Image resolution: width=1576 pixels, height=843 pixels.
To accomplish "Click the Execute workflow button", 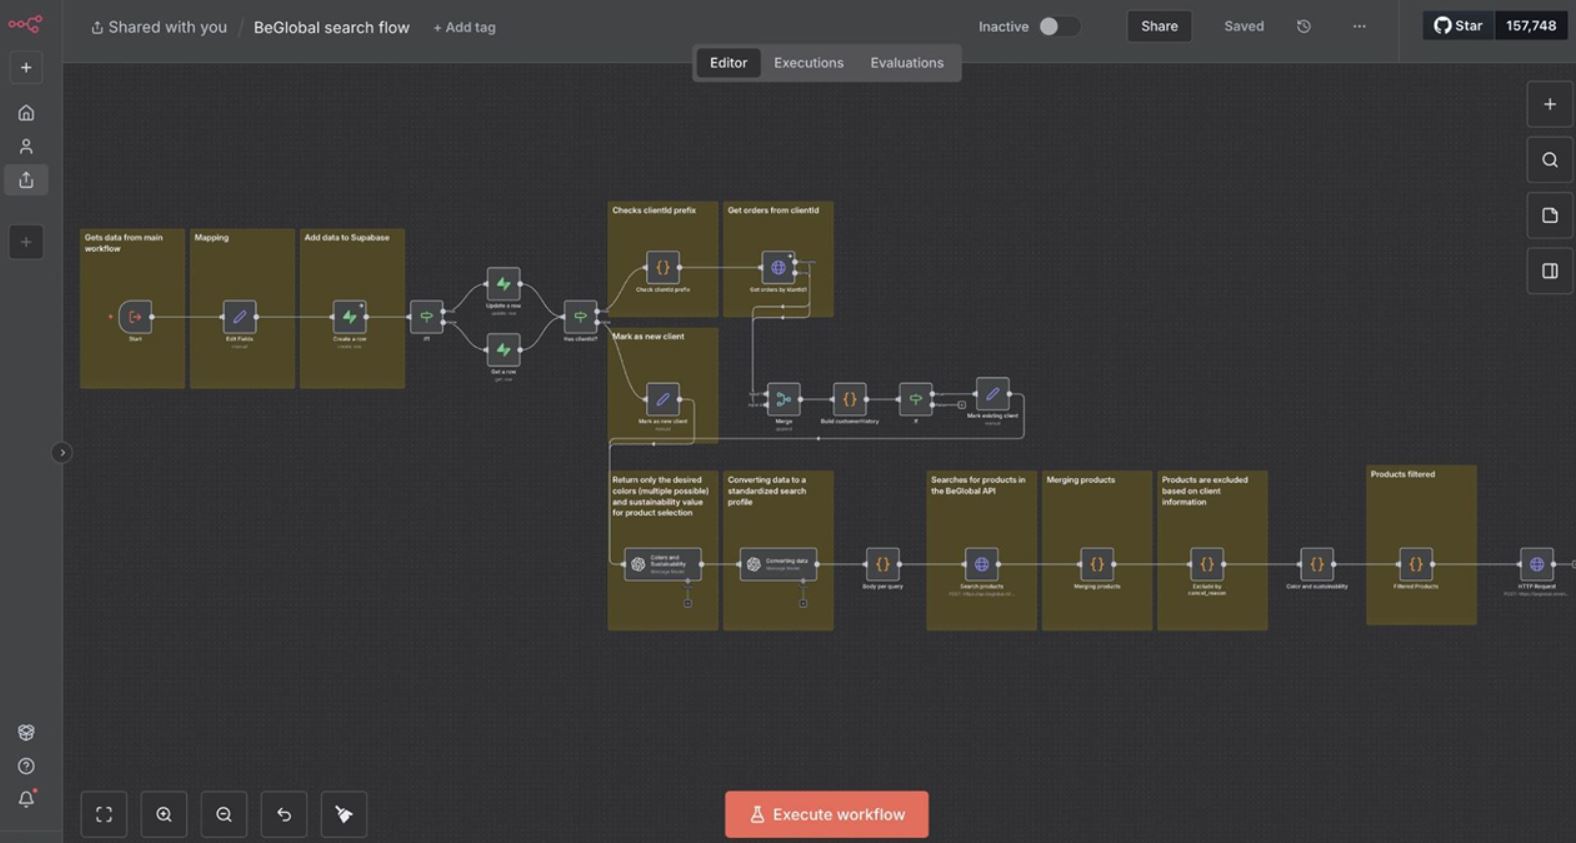I will click(x=827, y=814).
